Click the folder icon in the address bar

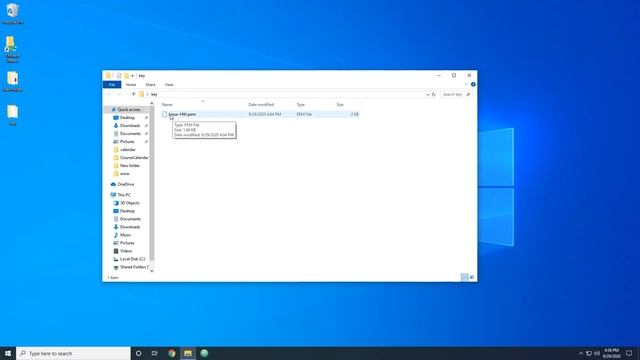tap(142, 94)
